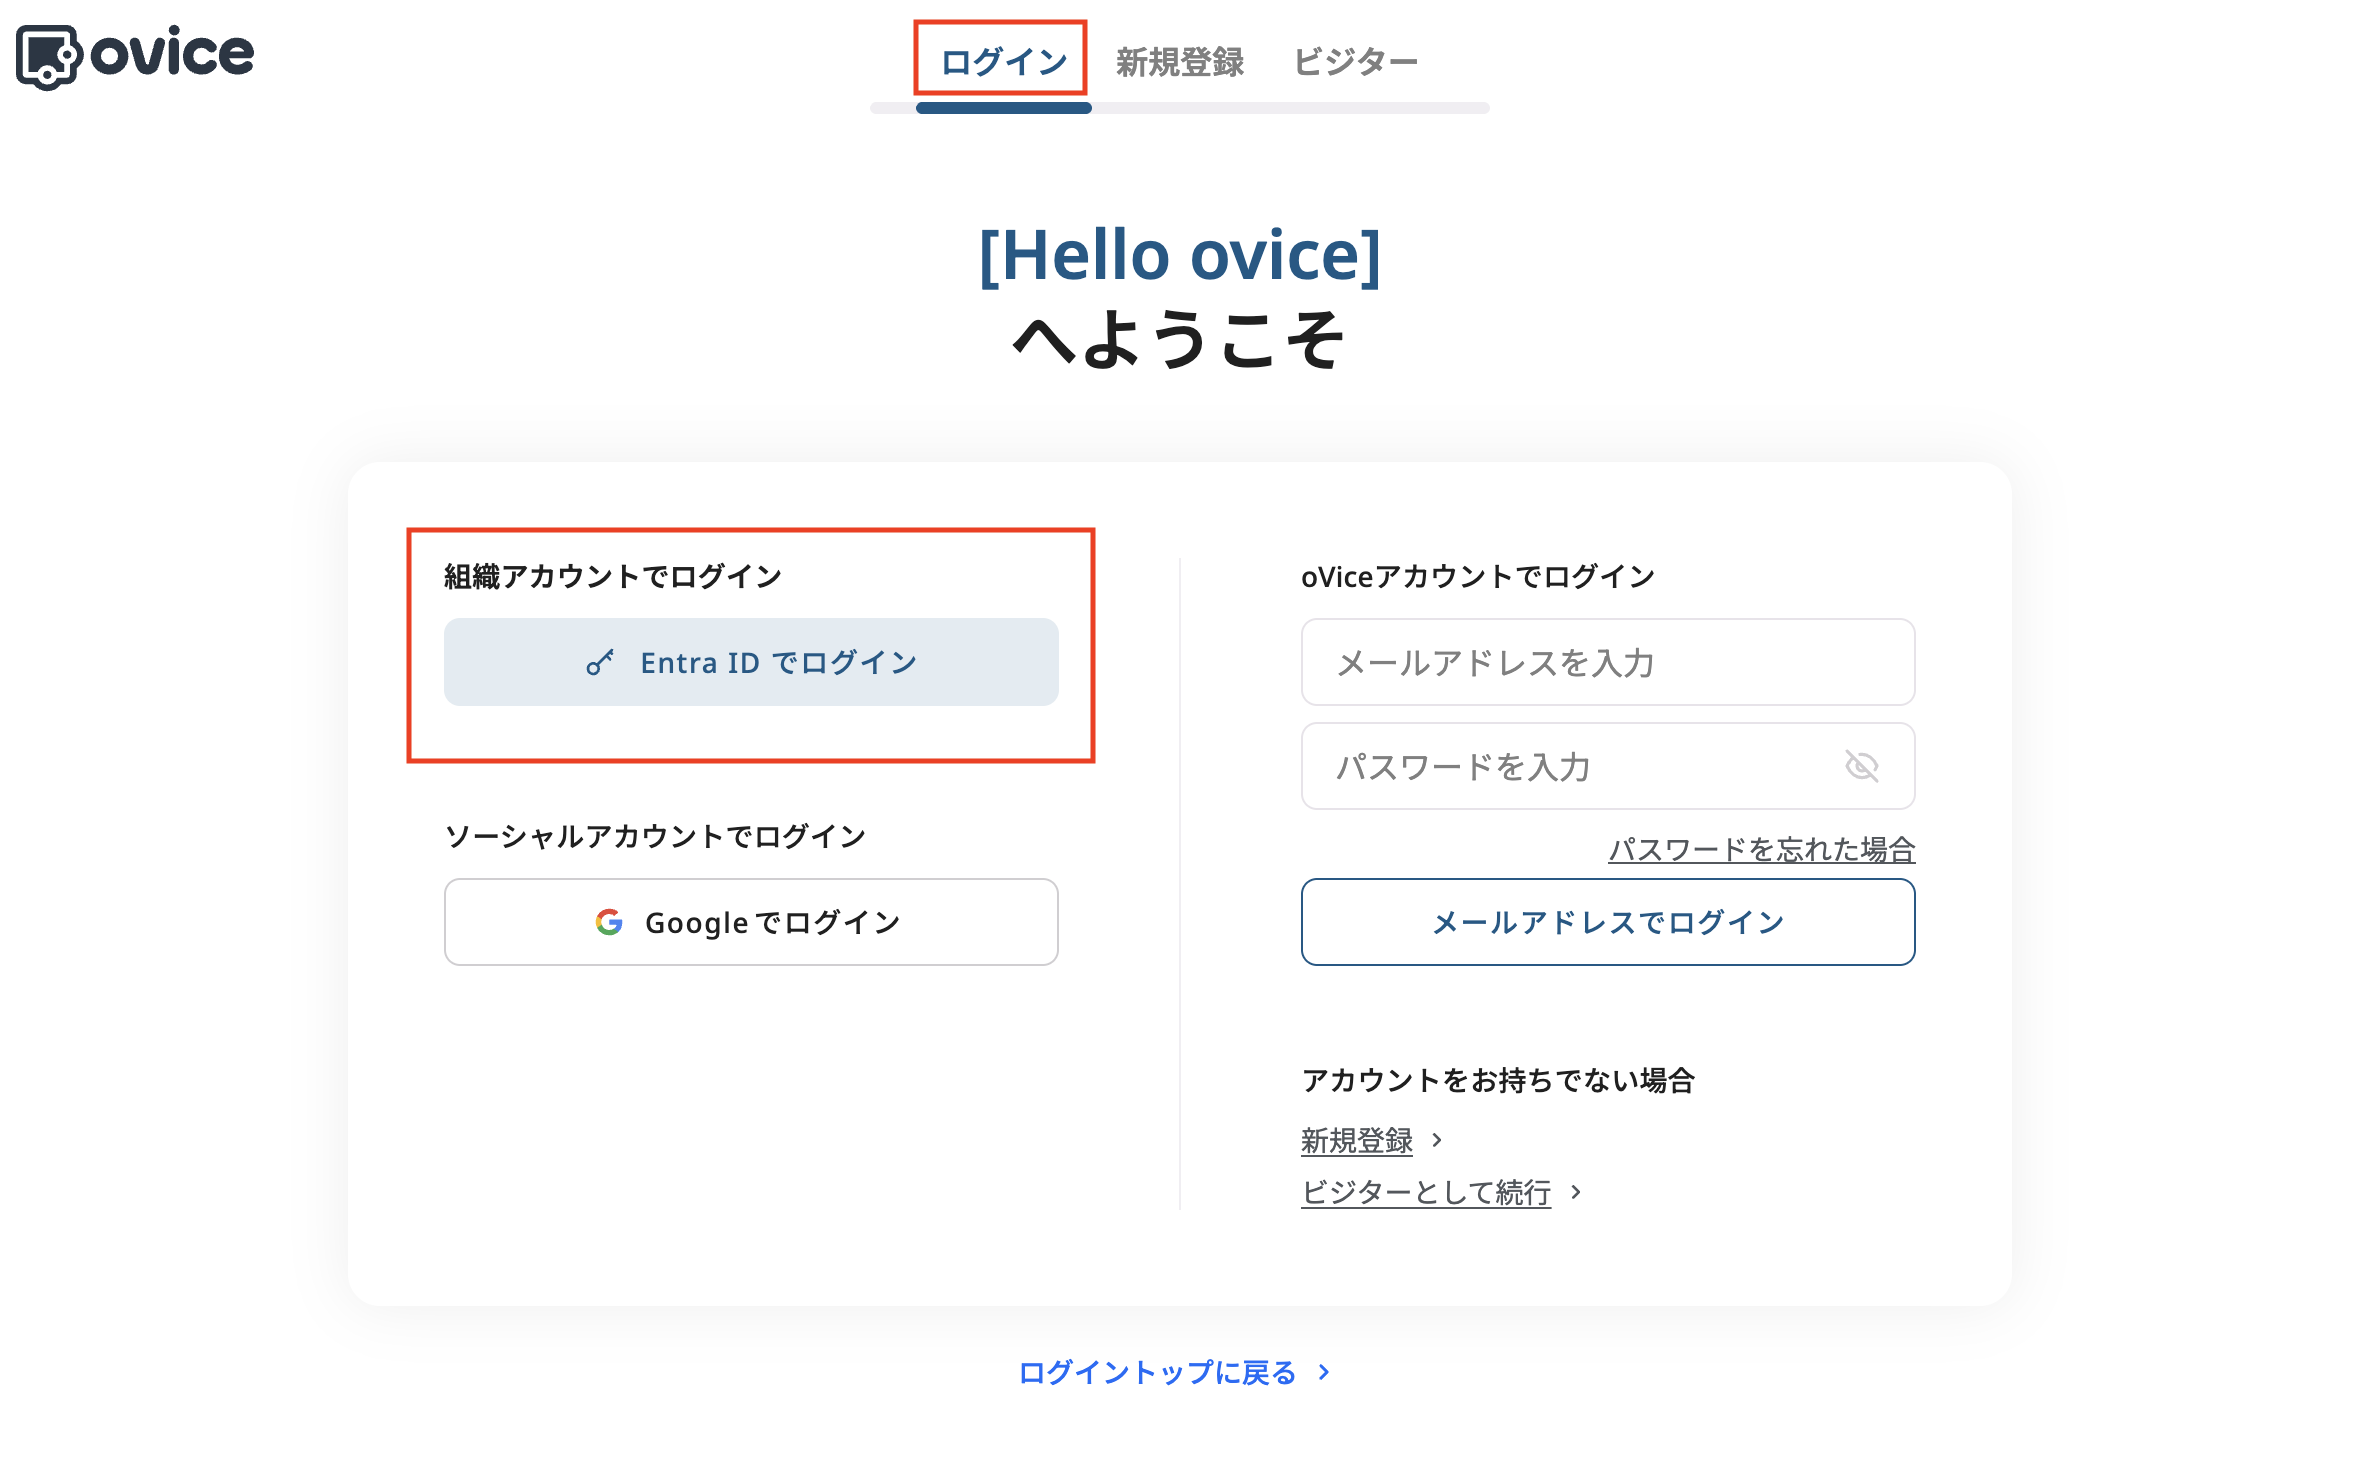Click the ソーシャルアカウントでログイン heading

click(x=655, y=836)
